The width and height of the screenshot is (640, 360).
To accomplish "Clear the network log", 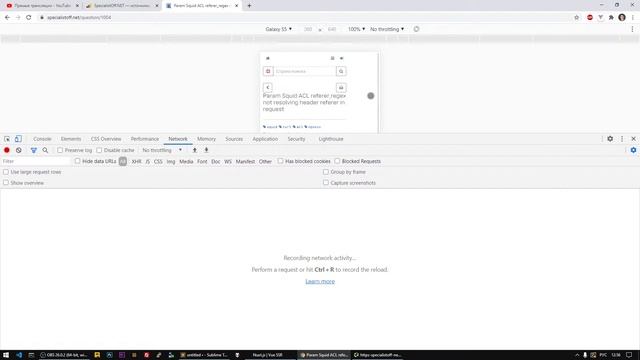I will [x=19, y=150].
